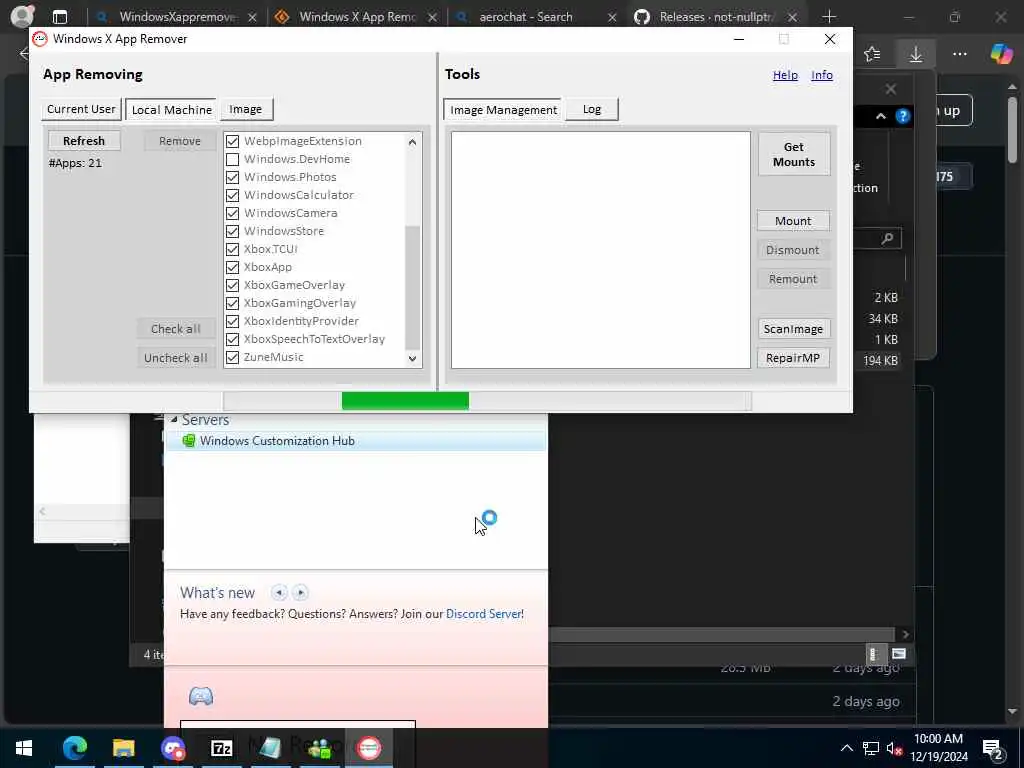Screen dimensions: 1024x768
Task: Uncheck the Xbox.TCUI checkbox
Action: [x=232, y=249]
